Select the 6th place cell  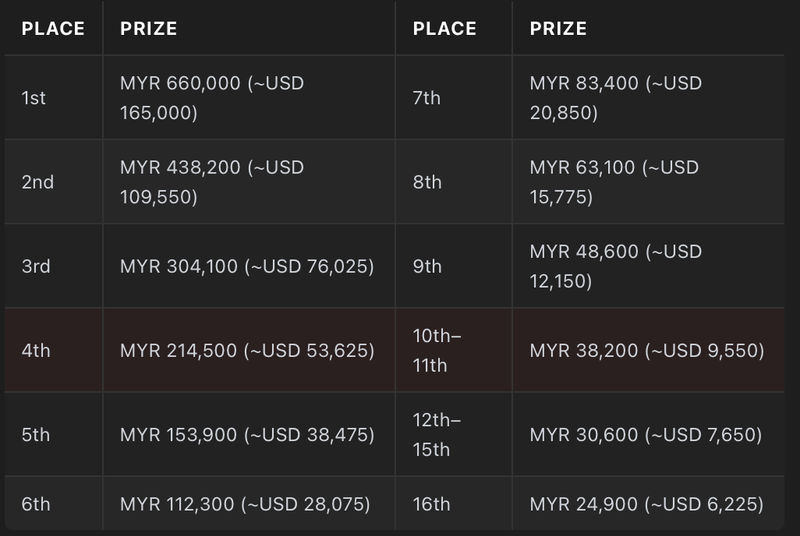[x=53, y=503]
